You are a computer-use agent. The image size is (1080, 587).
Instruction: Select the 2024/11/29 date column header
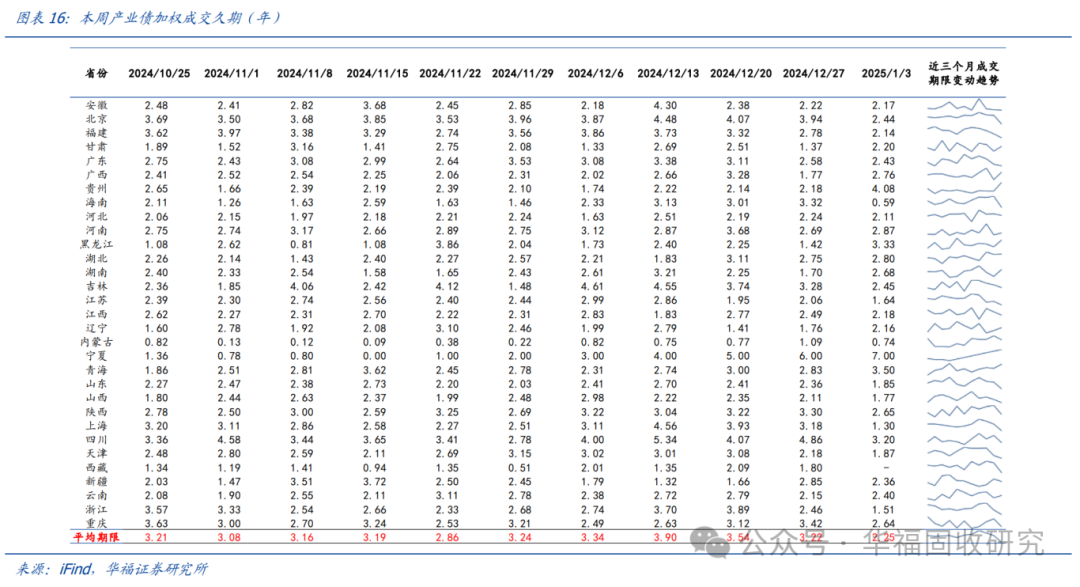tap(522, 74)
